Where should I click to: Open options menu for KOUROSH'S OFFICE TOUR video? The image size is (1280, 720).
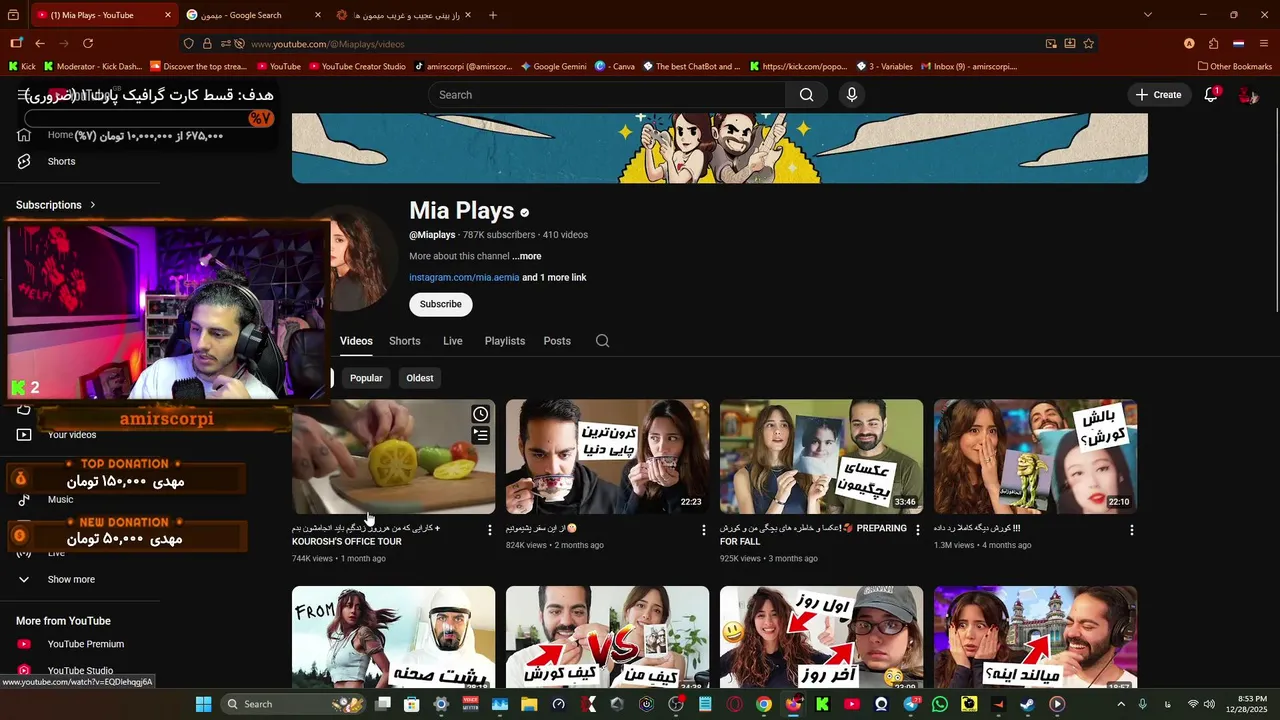coord(490,530)
